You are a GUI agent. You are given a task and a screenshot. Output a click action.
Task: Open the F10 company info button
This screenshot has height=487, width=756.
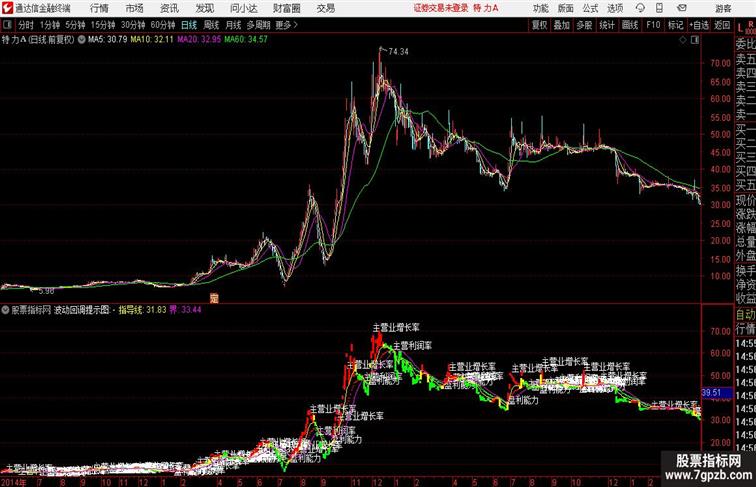click(x=653, y=25)
